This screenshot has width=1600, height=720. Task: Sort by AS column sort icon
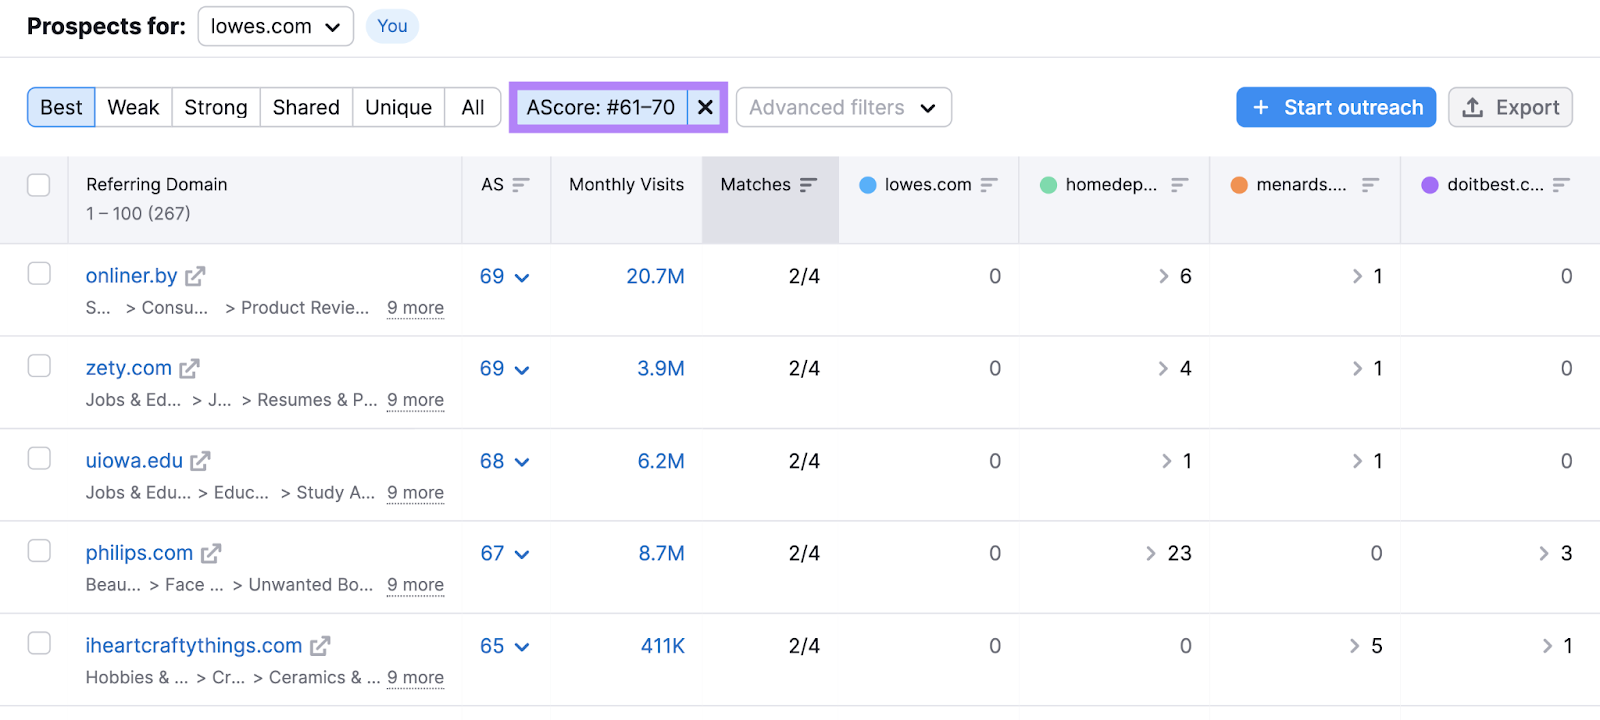pos(520,185)
